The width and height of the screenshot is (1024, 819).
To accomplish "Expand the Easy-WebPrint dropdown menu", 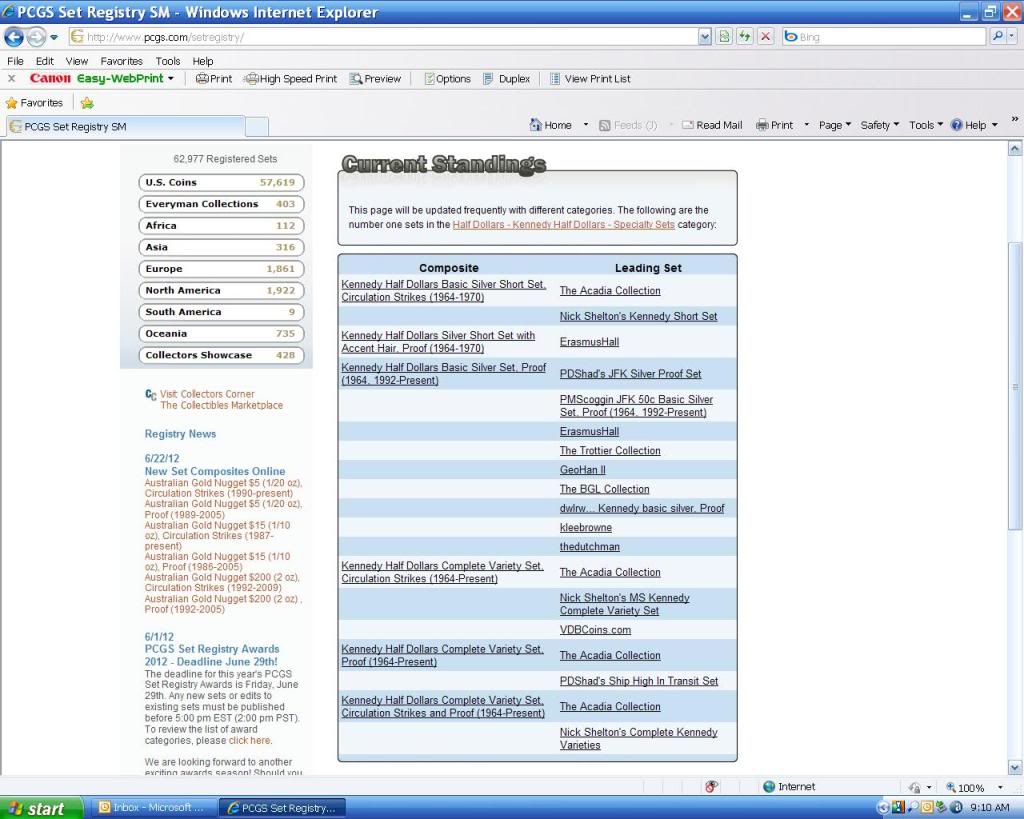I will click(x=171, y=78).
